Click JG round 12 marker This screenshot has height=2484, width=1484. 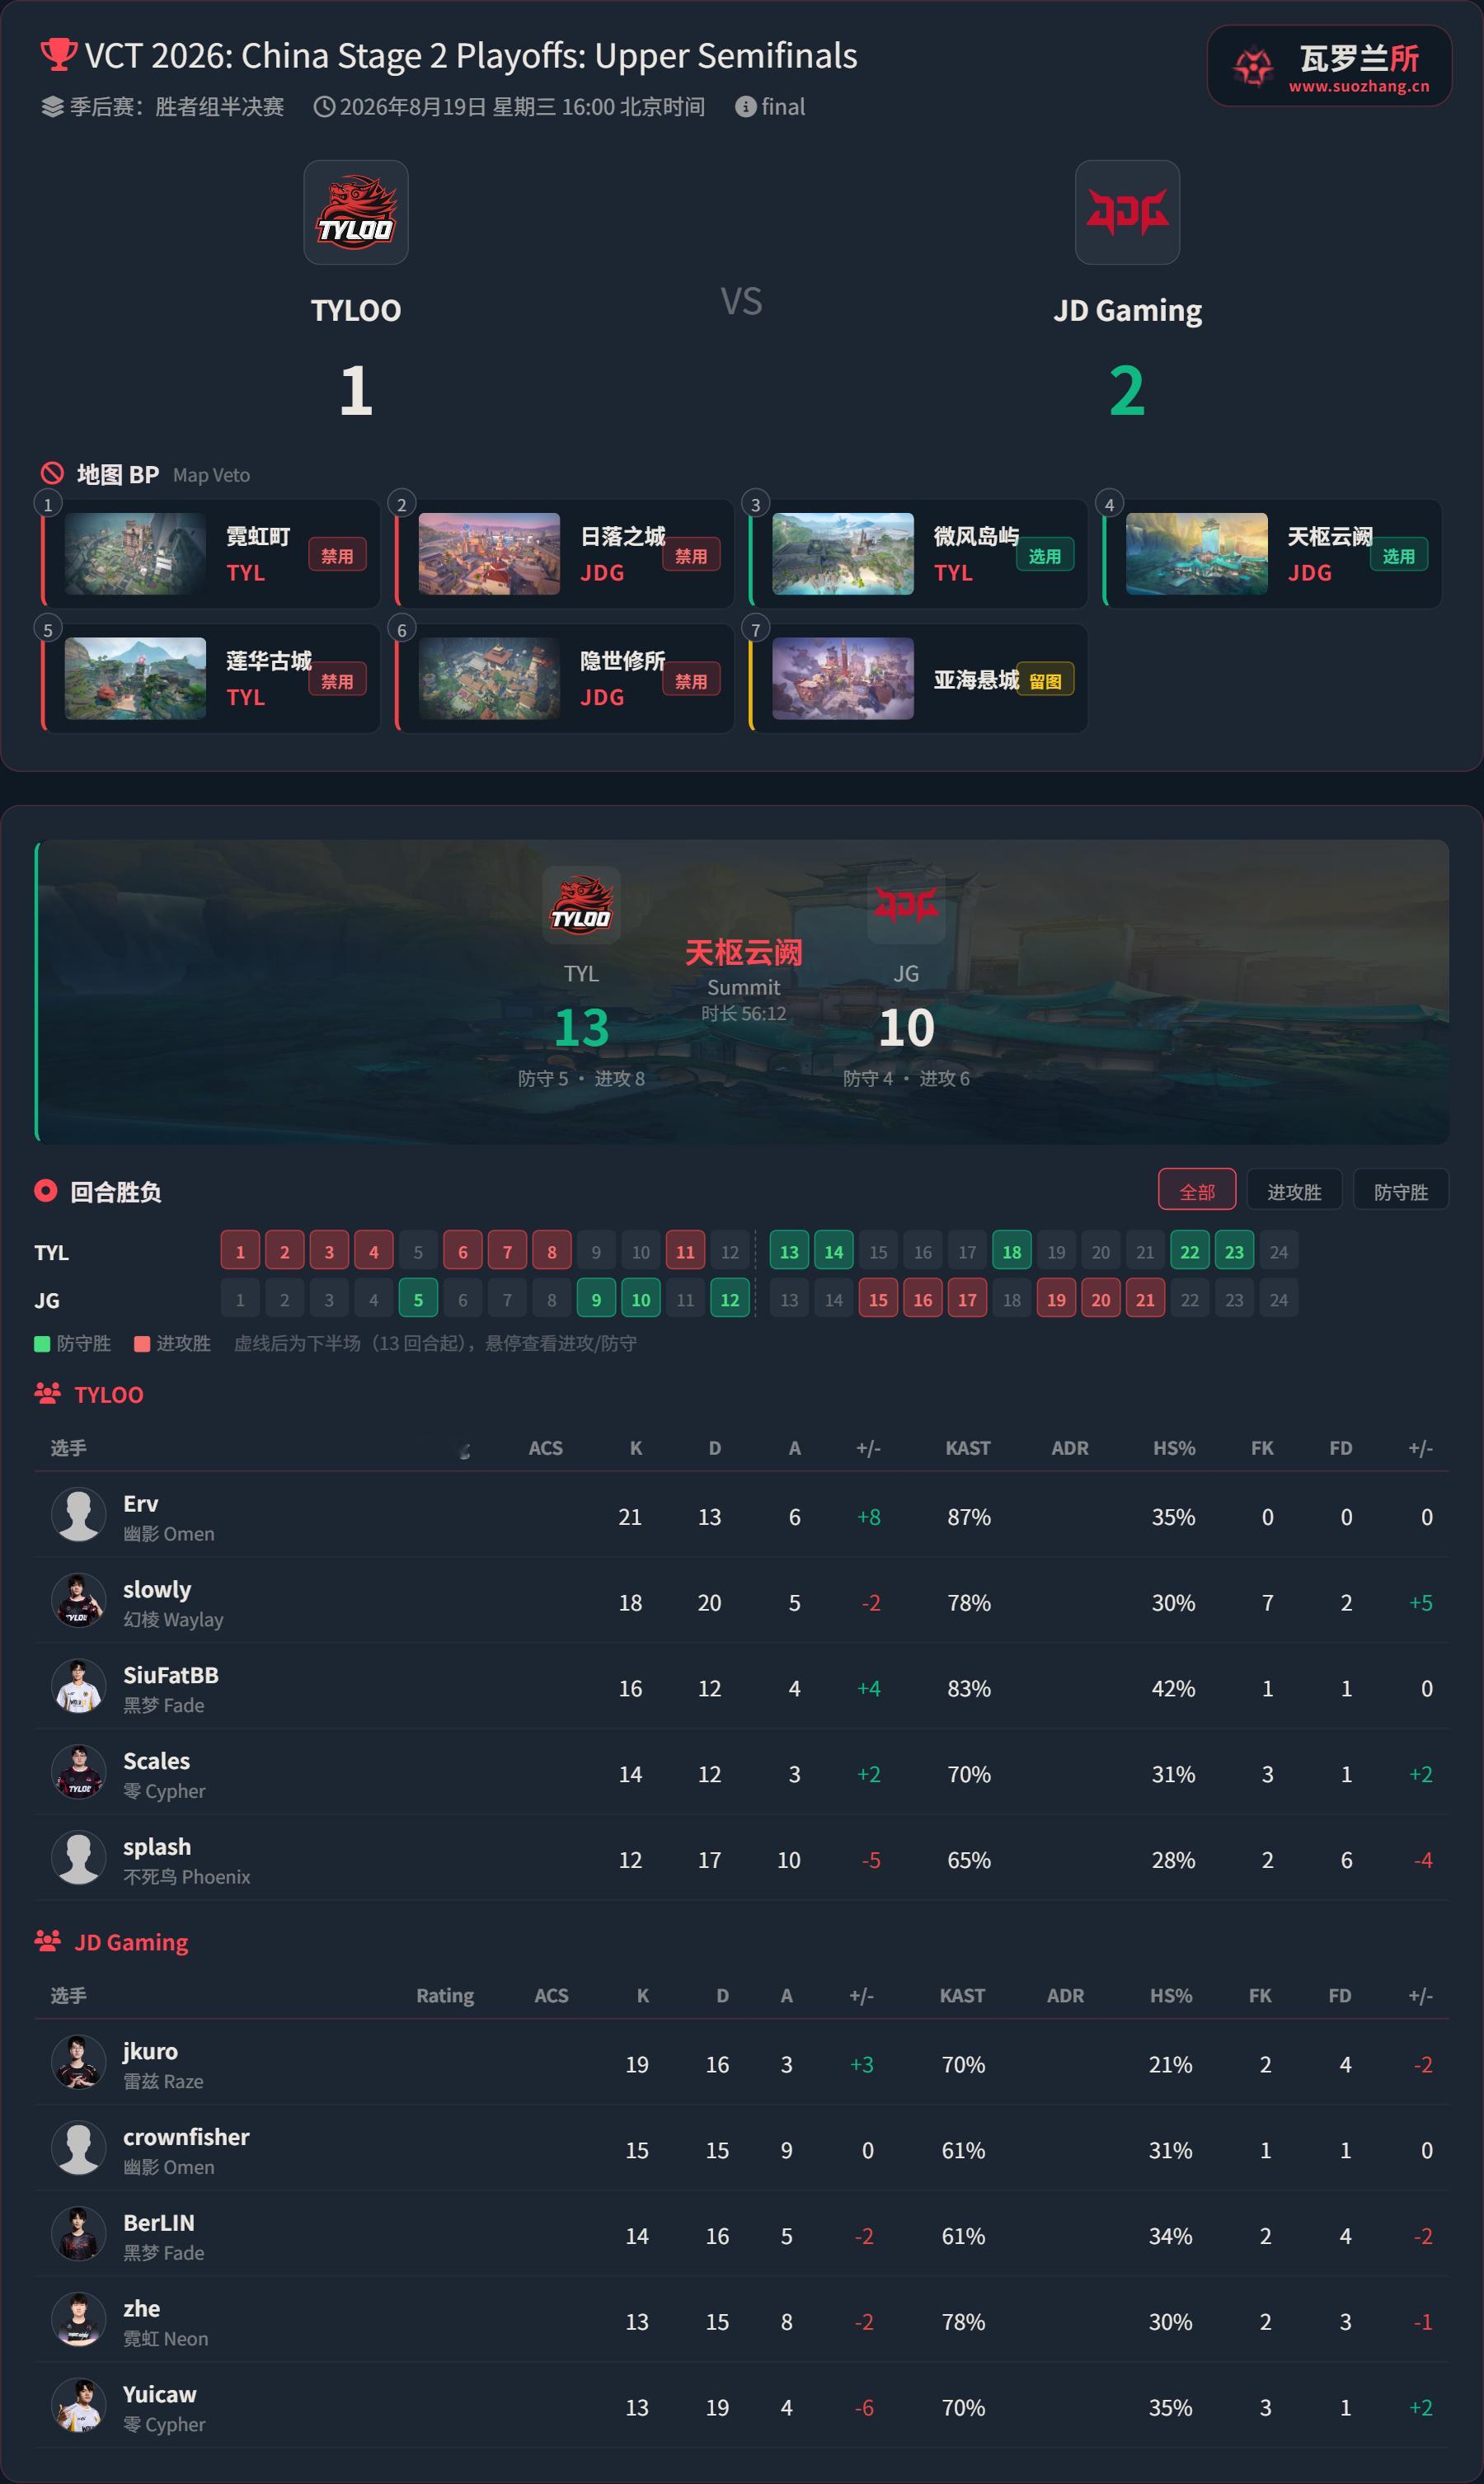click(730, 1300)
